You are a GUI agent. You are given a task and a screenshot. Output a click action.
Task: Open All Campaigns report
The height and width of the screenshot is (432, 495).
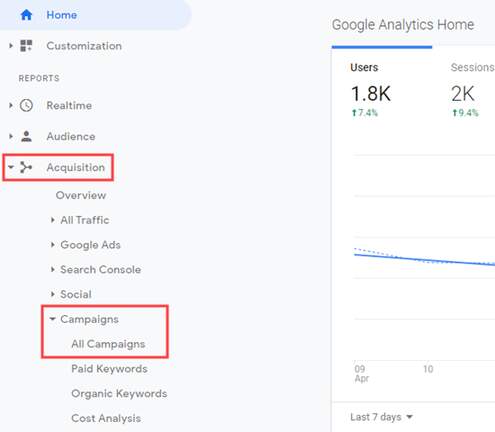(108, 344)
